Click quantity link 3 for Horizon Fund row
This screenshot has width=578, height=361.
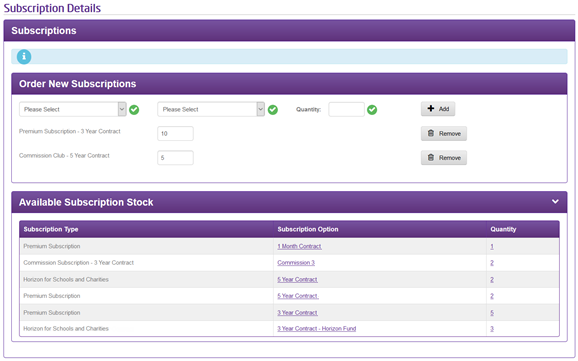coord(492,329)
